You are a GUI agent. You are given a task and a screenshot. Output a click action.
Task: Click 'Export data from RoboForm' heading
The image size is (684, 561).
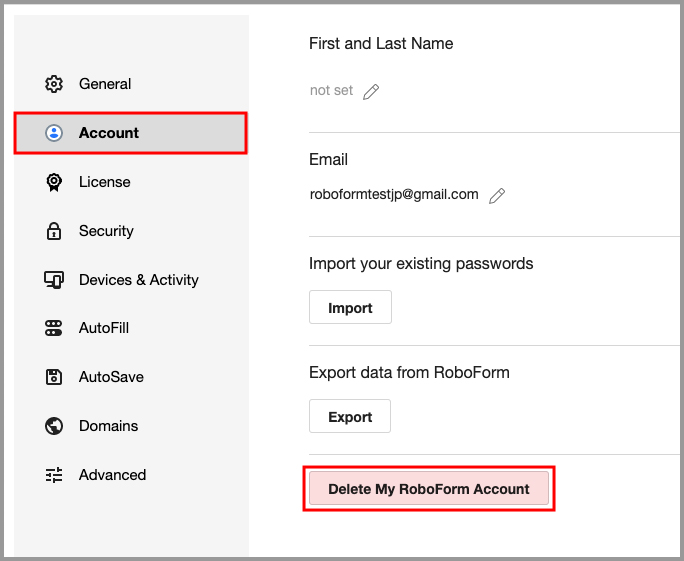pos(409,373)
